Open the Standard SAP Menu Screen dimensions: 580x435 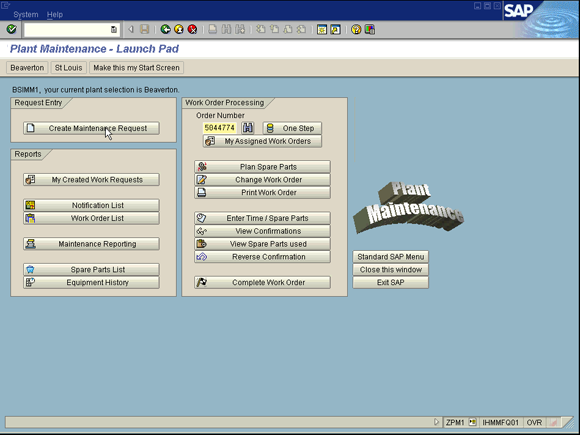click(391, 257)
